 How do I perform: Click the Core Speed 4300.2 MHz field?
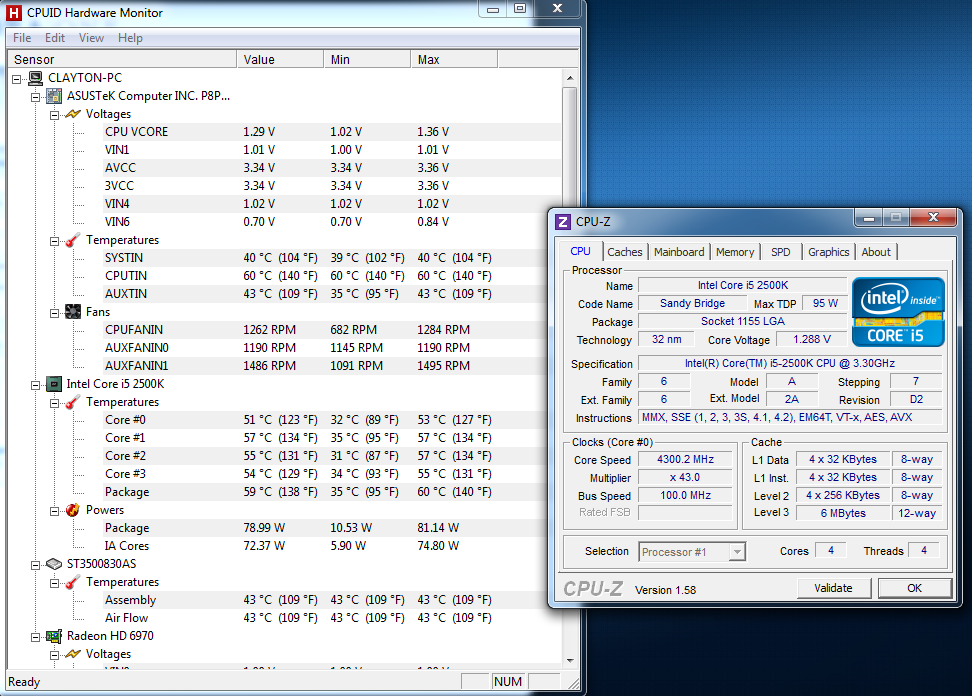[685, 460]
